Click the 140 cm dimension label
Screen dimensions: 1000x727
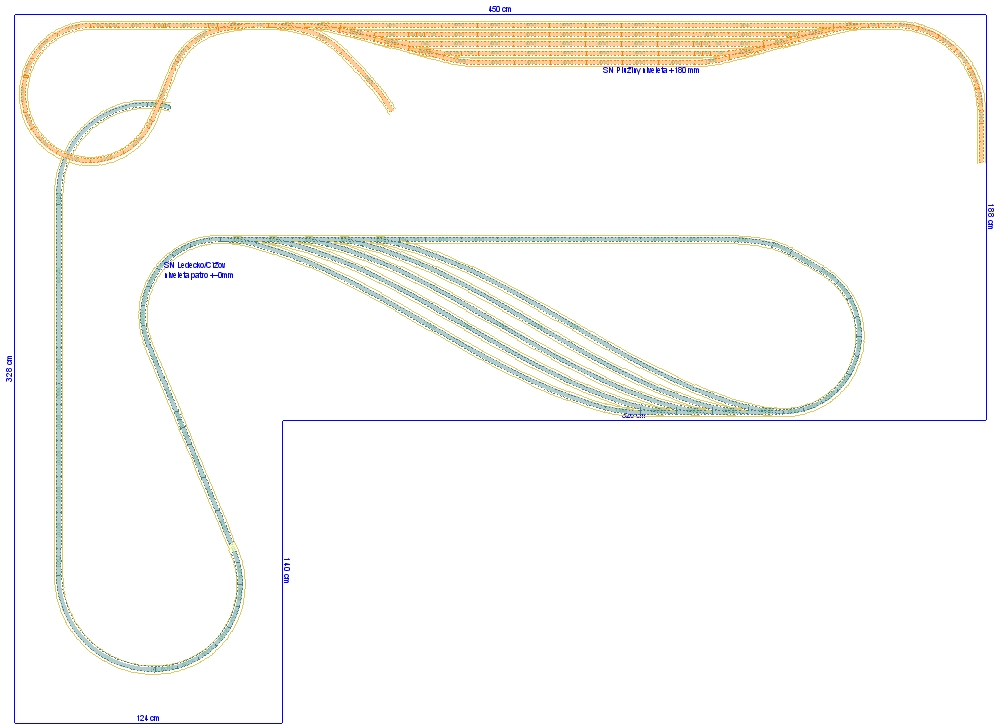(287, 570)
